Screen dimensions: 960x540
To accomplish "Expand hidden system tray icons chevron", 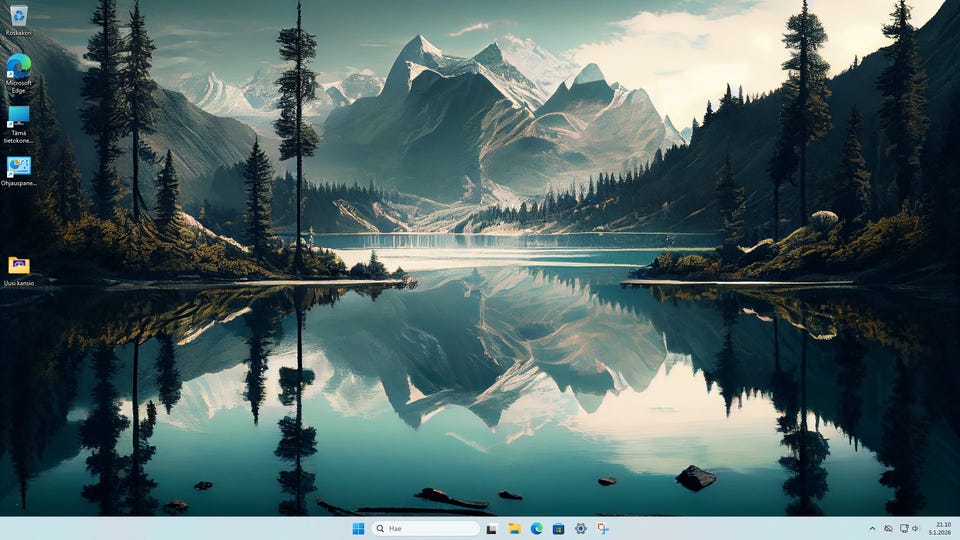I will pyautogui.click(x=872, y=528).
